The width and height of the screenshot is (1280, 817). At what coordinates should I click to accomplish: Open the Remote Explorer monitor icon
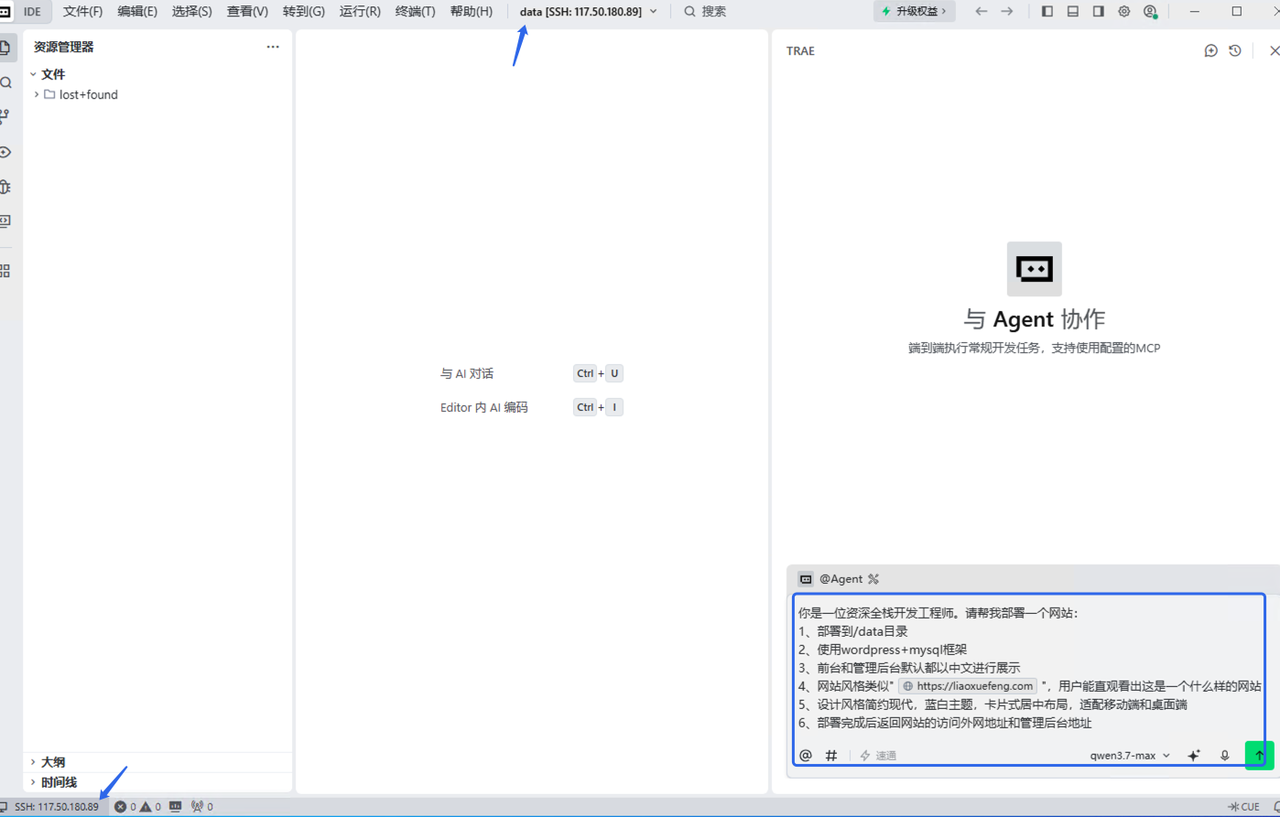(x=5, y=221)
